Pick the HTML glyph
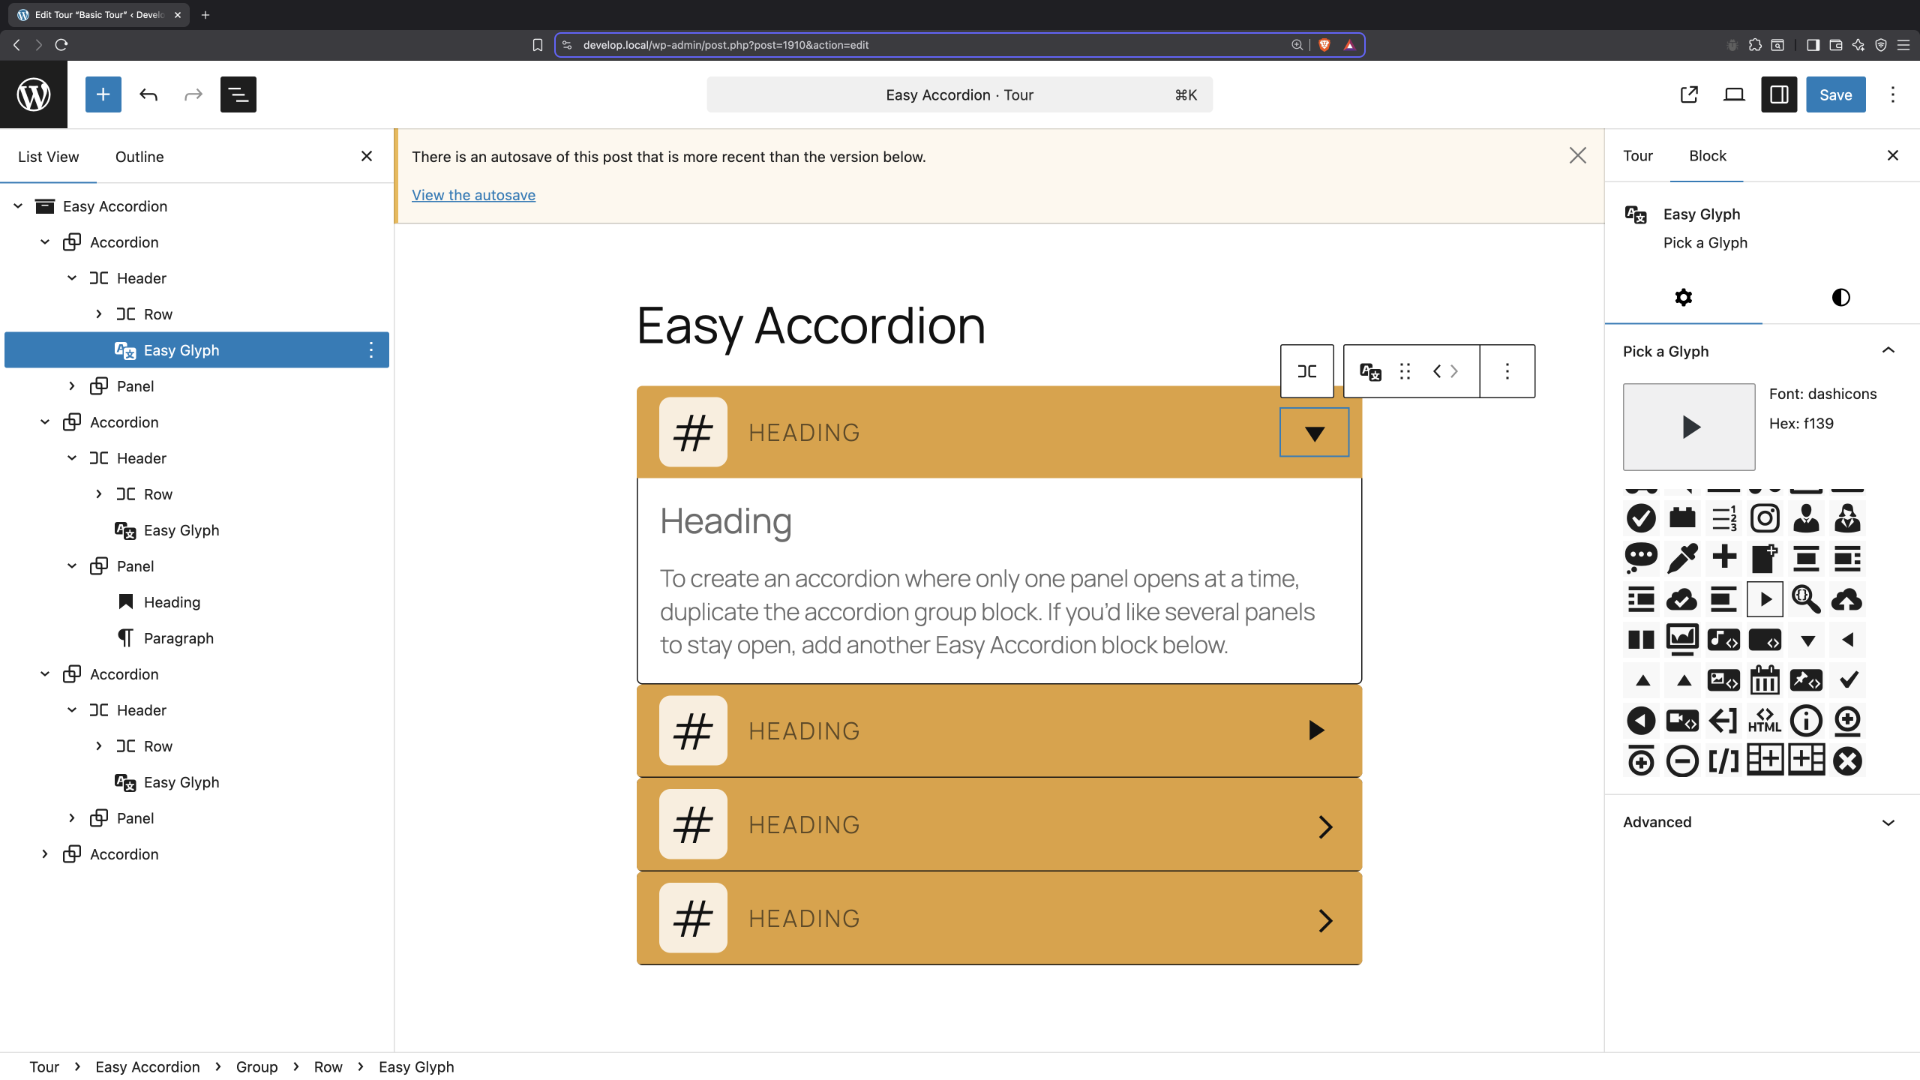 pyautogui.click(x=1765, y=721)
